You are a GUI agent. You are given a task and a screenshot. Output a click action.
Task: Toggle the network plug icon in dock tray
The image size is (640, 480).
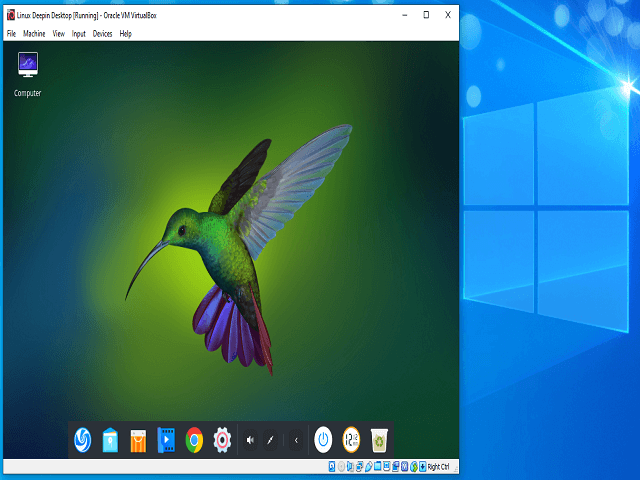tap(270, 440)
